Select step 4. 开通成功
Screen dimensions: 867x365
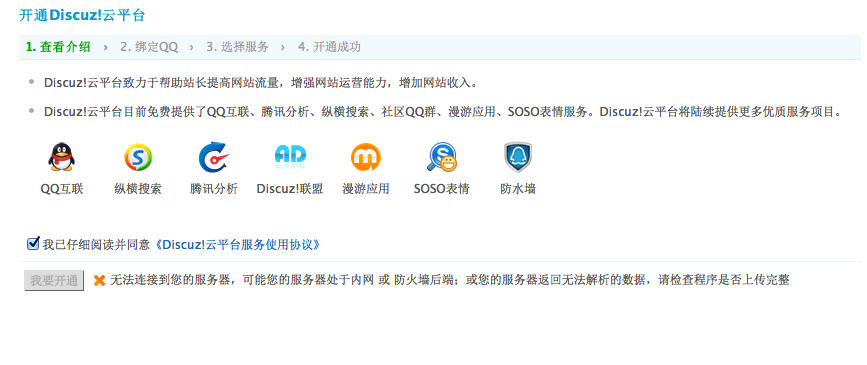click(330, 47)
